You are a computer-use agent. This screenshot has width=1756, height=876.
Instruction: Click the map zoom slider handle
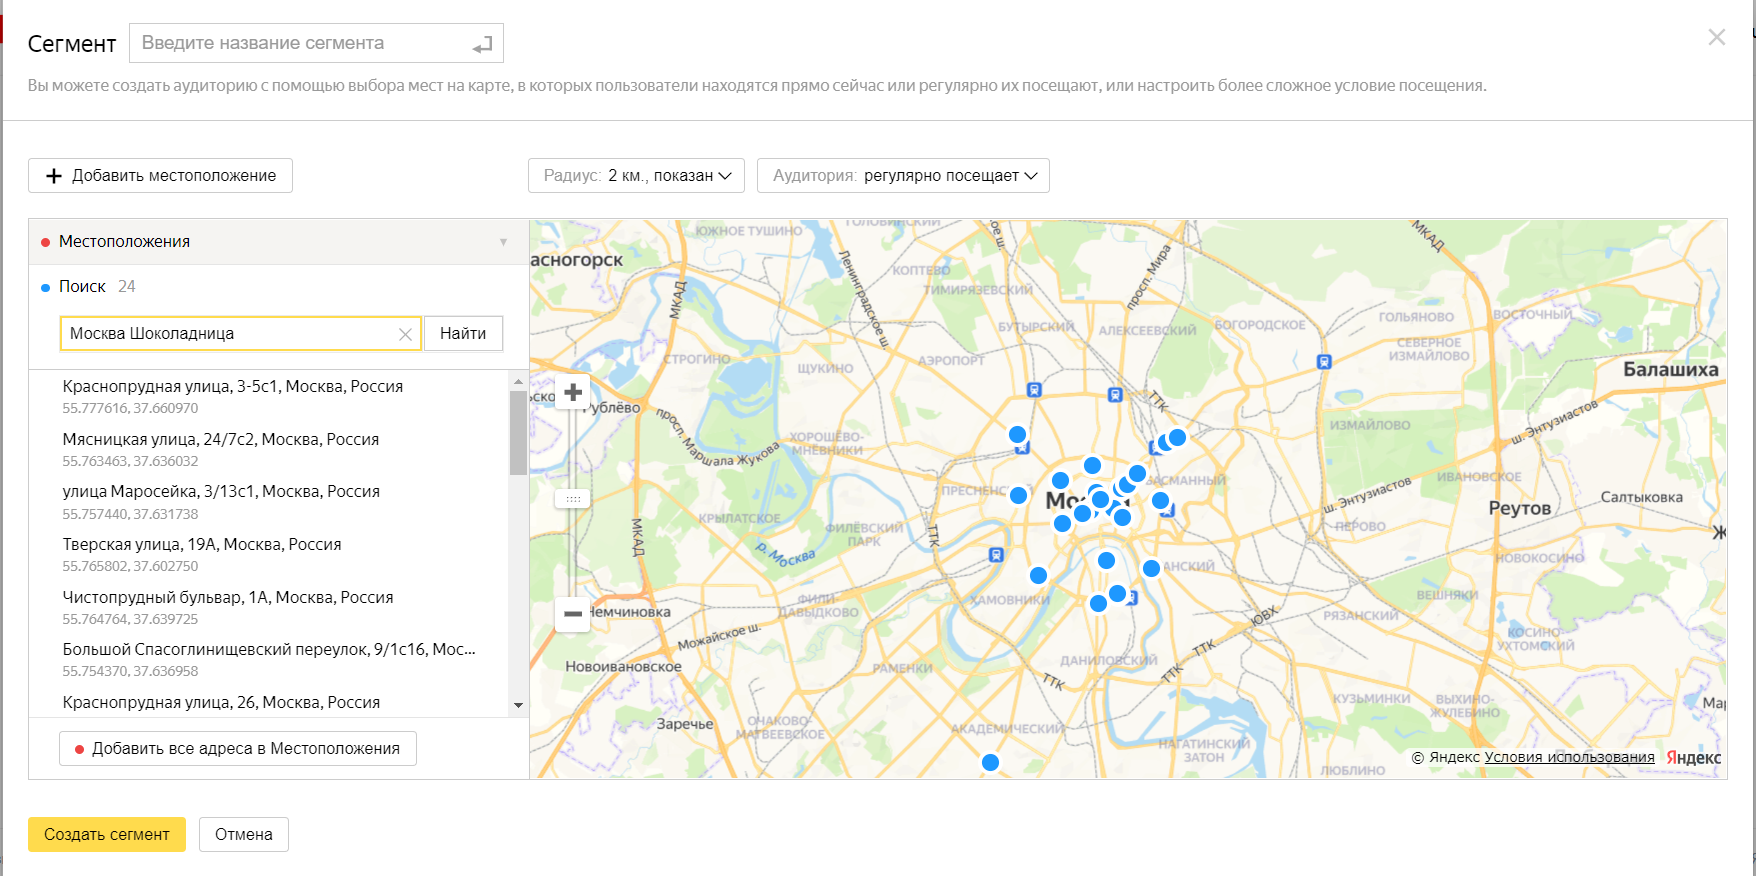573,499
